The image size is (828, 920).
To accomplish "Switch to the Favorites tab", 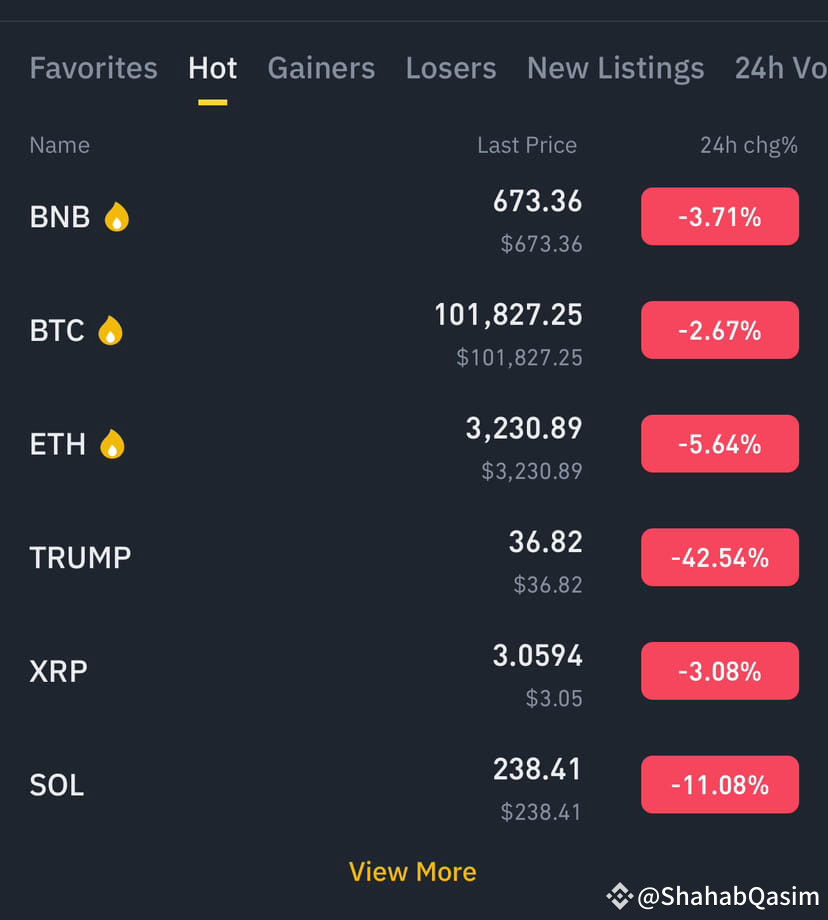I will [x=93, y=68].
